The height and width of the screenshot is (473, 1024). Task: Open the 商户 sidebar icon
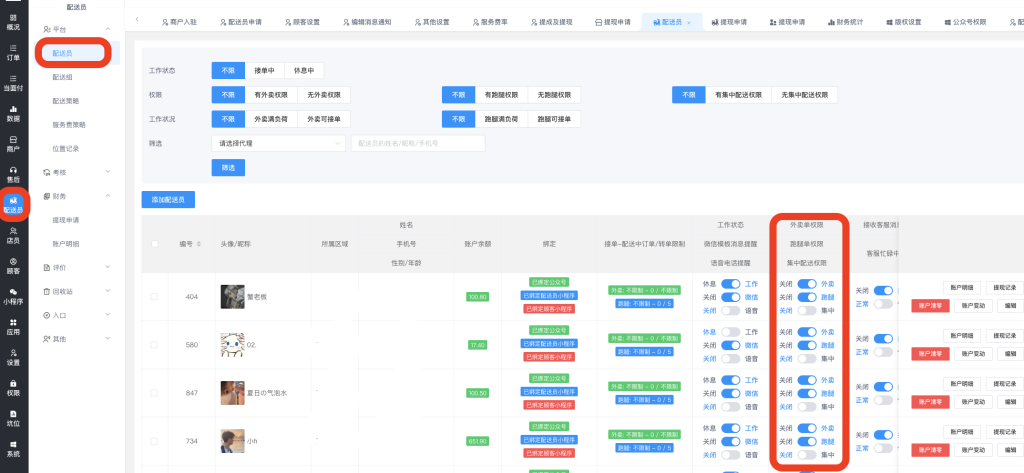click(x=13, y=143)
